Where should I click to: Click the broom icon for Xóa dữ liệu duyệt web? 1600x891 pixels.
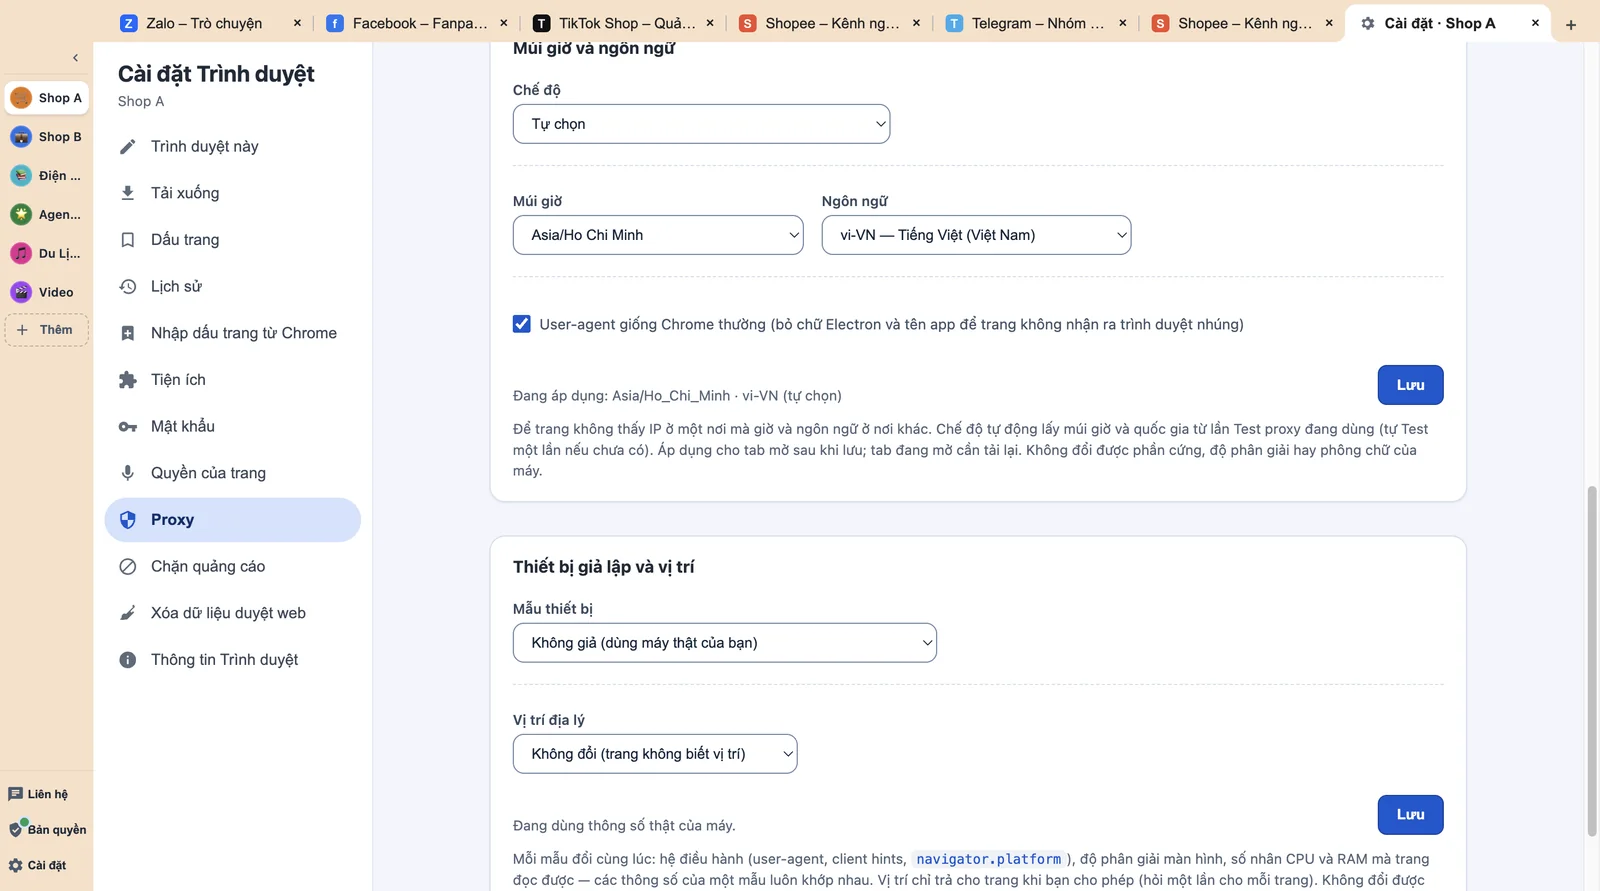[x=128, y=613]
